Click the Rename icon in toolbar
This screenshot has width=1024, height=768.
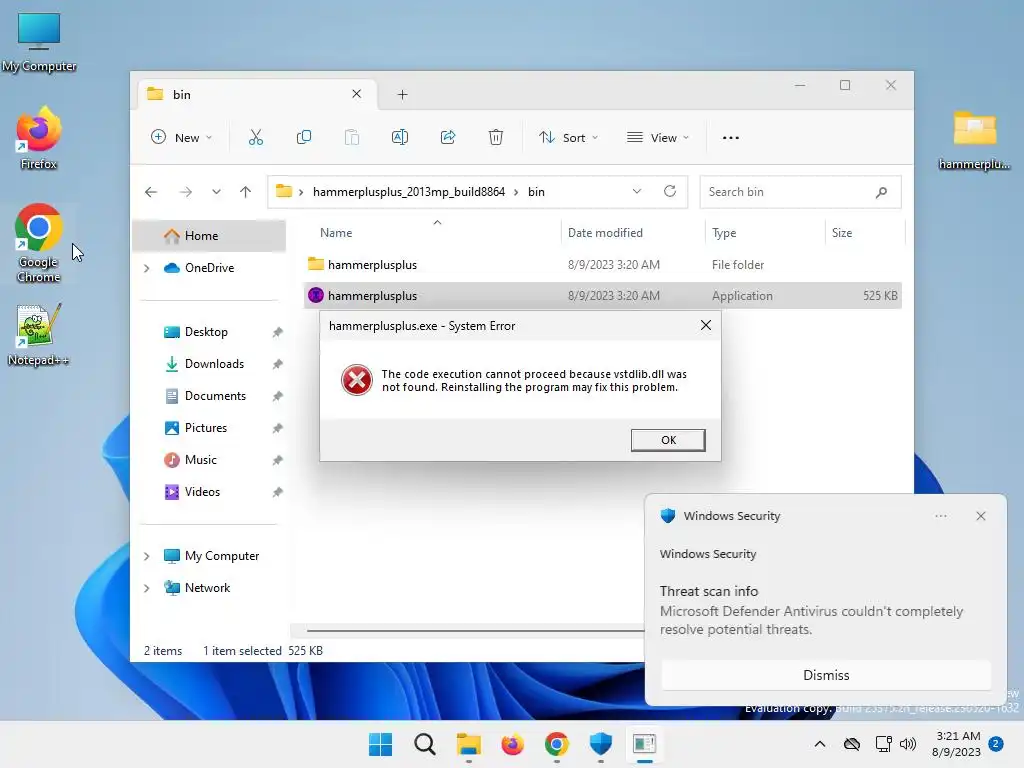coord(400,137)
